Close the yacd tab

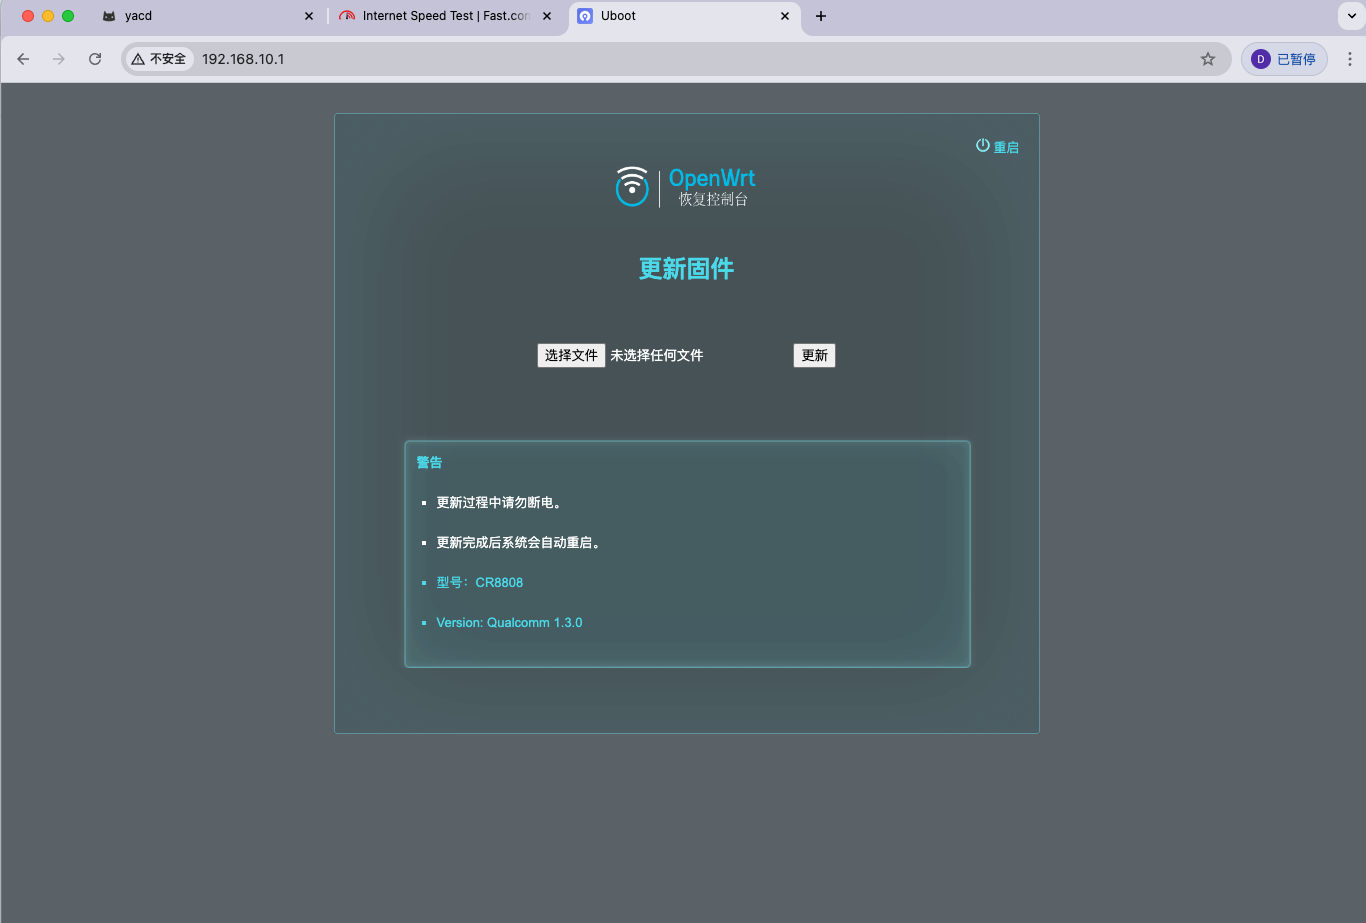click(x=309, y=16)
